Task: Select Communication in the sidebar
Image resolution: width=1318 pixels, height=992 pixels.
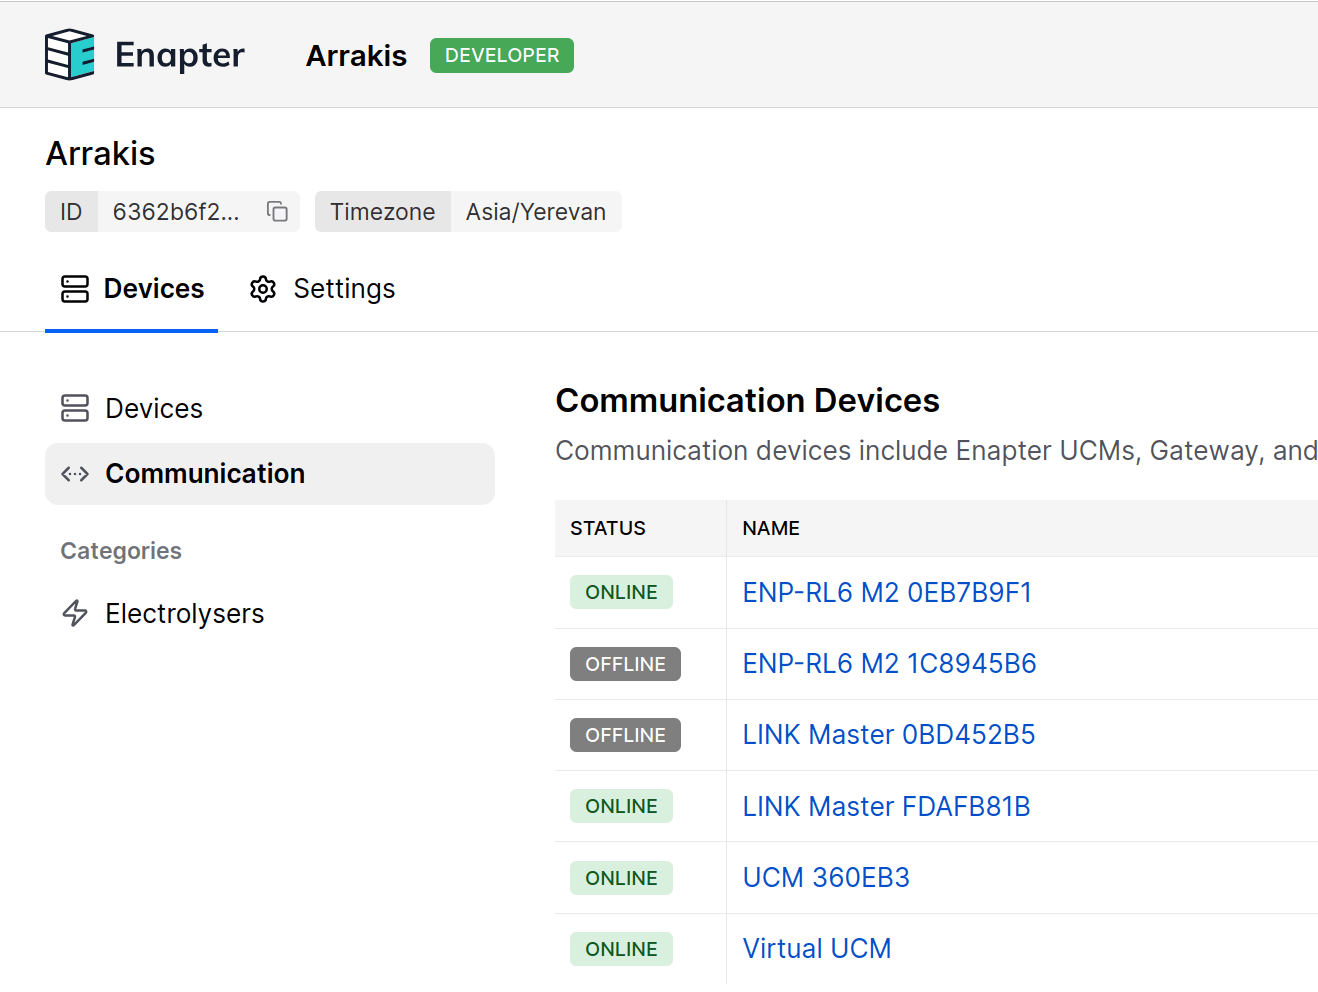Action: 205,473
